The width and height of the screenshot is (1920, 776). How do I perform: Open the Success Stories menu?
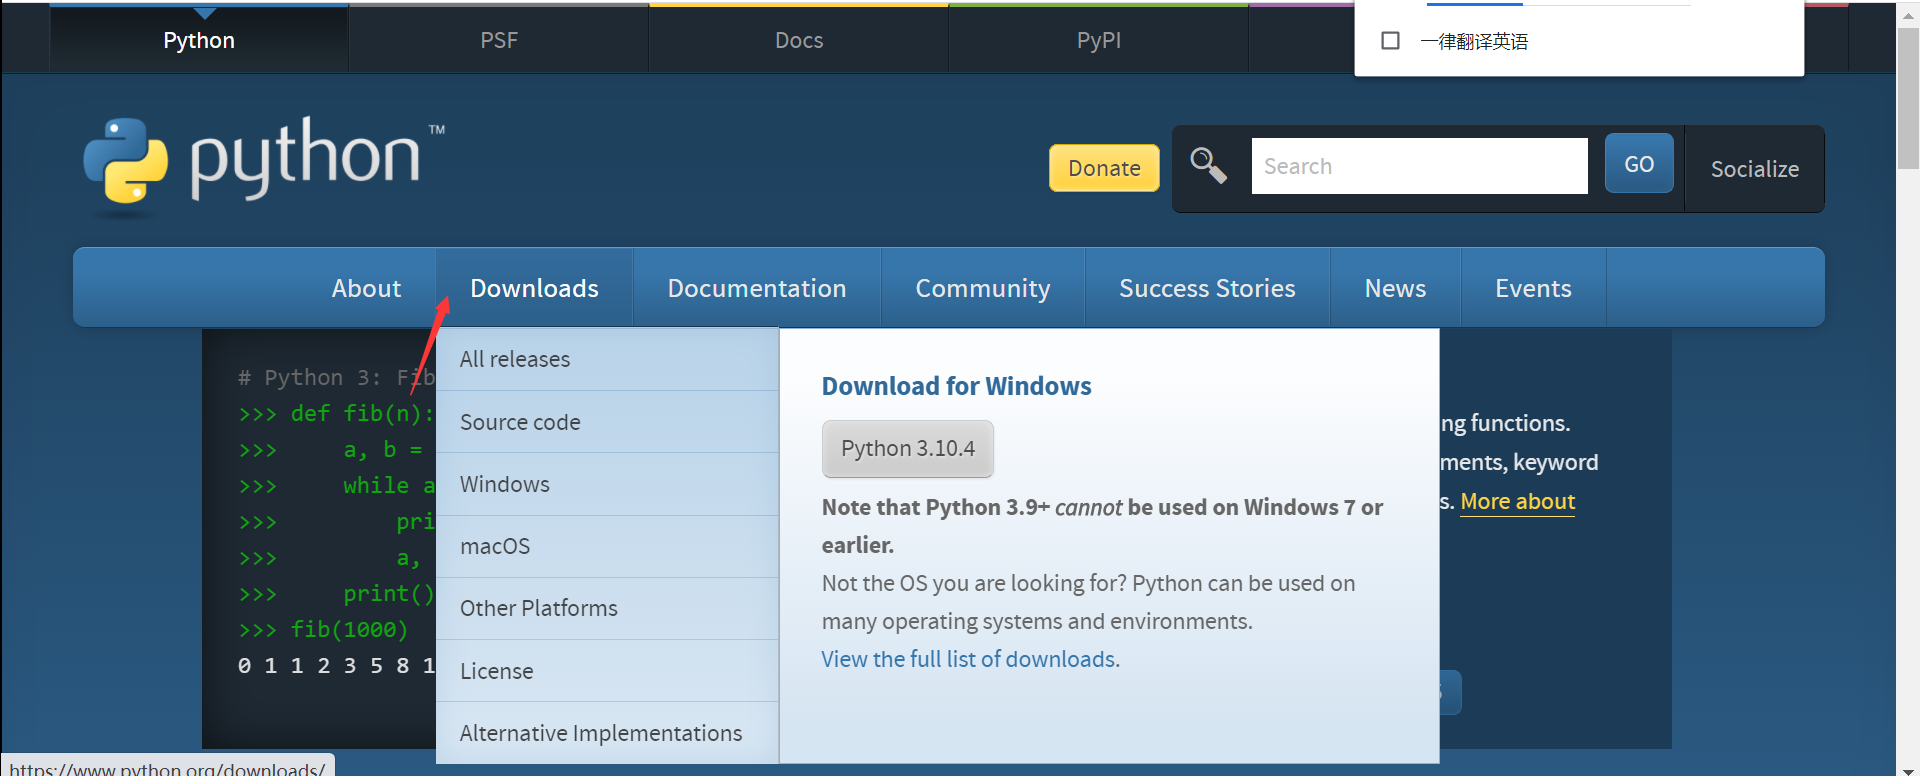(1207, 288)
